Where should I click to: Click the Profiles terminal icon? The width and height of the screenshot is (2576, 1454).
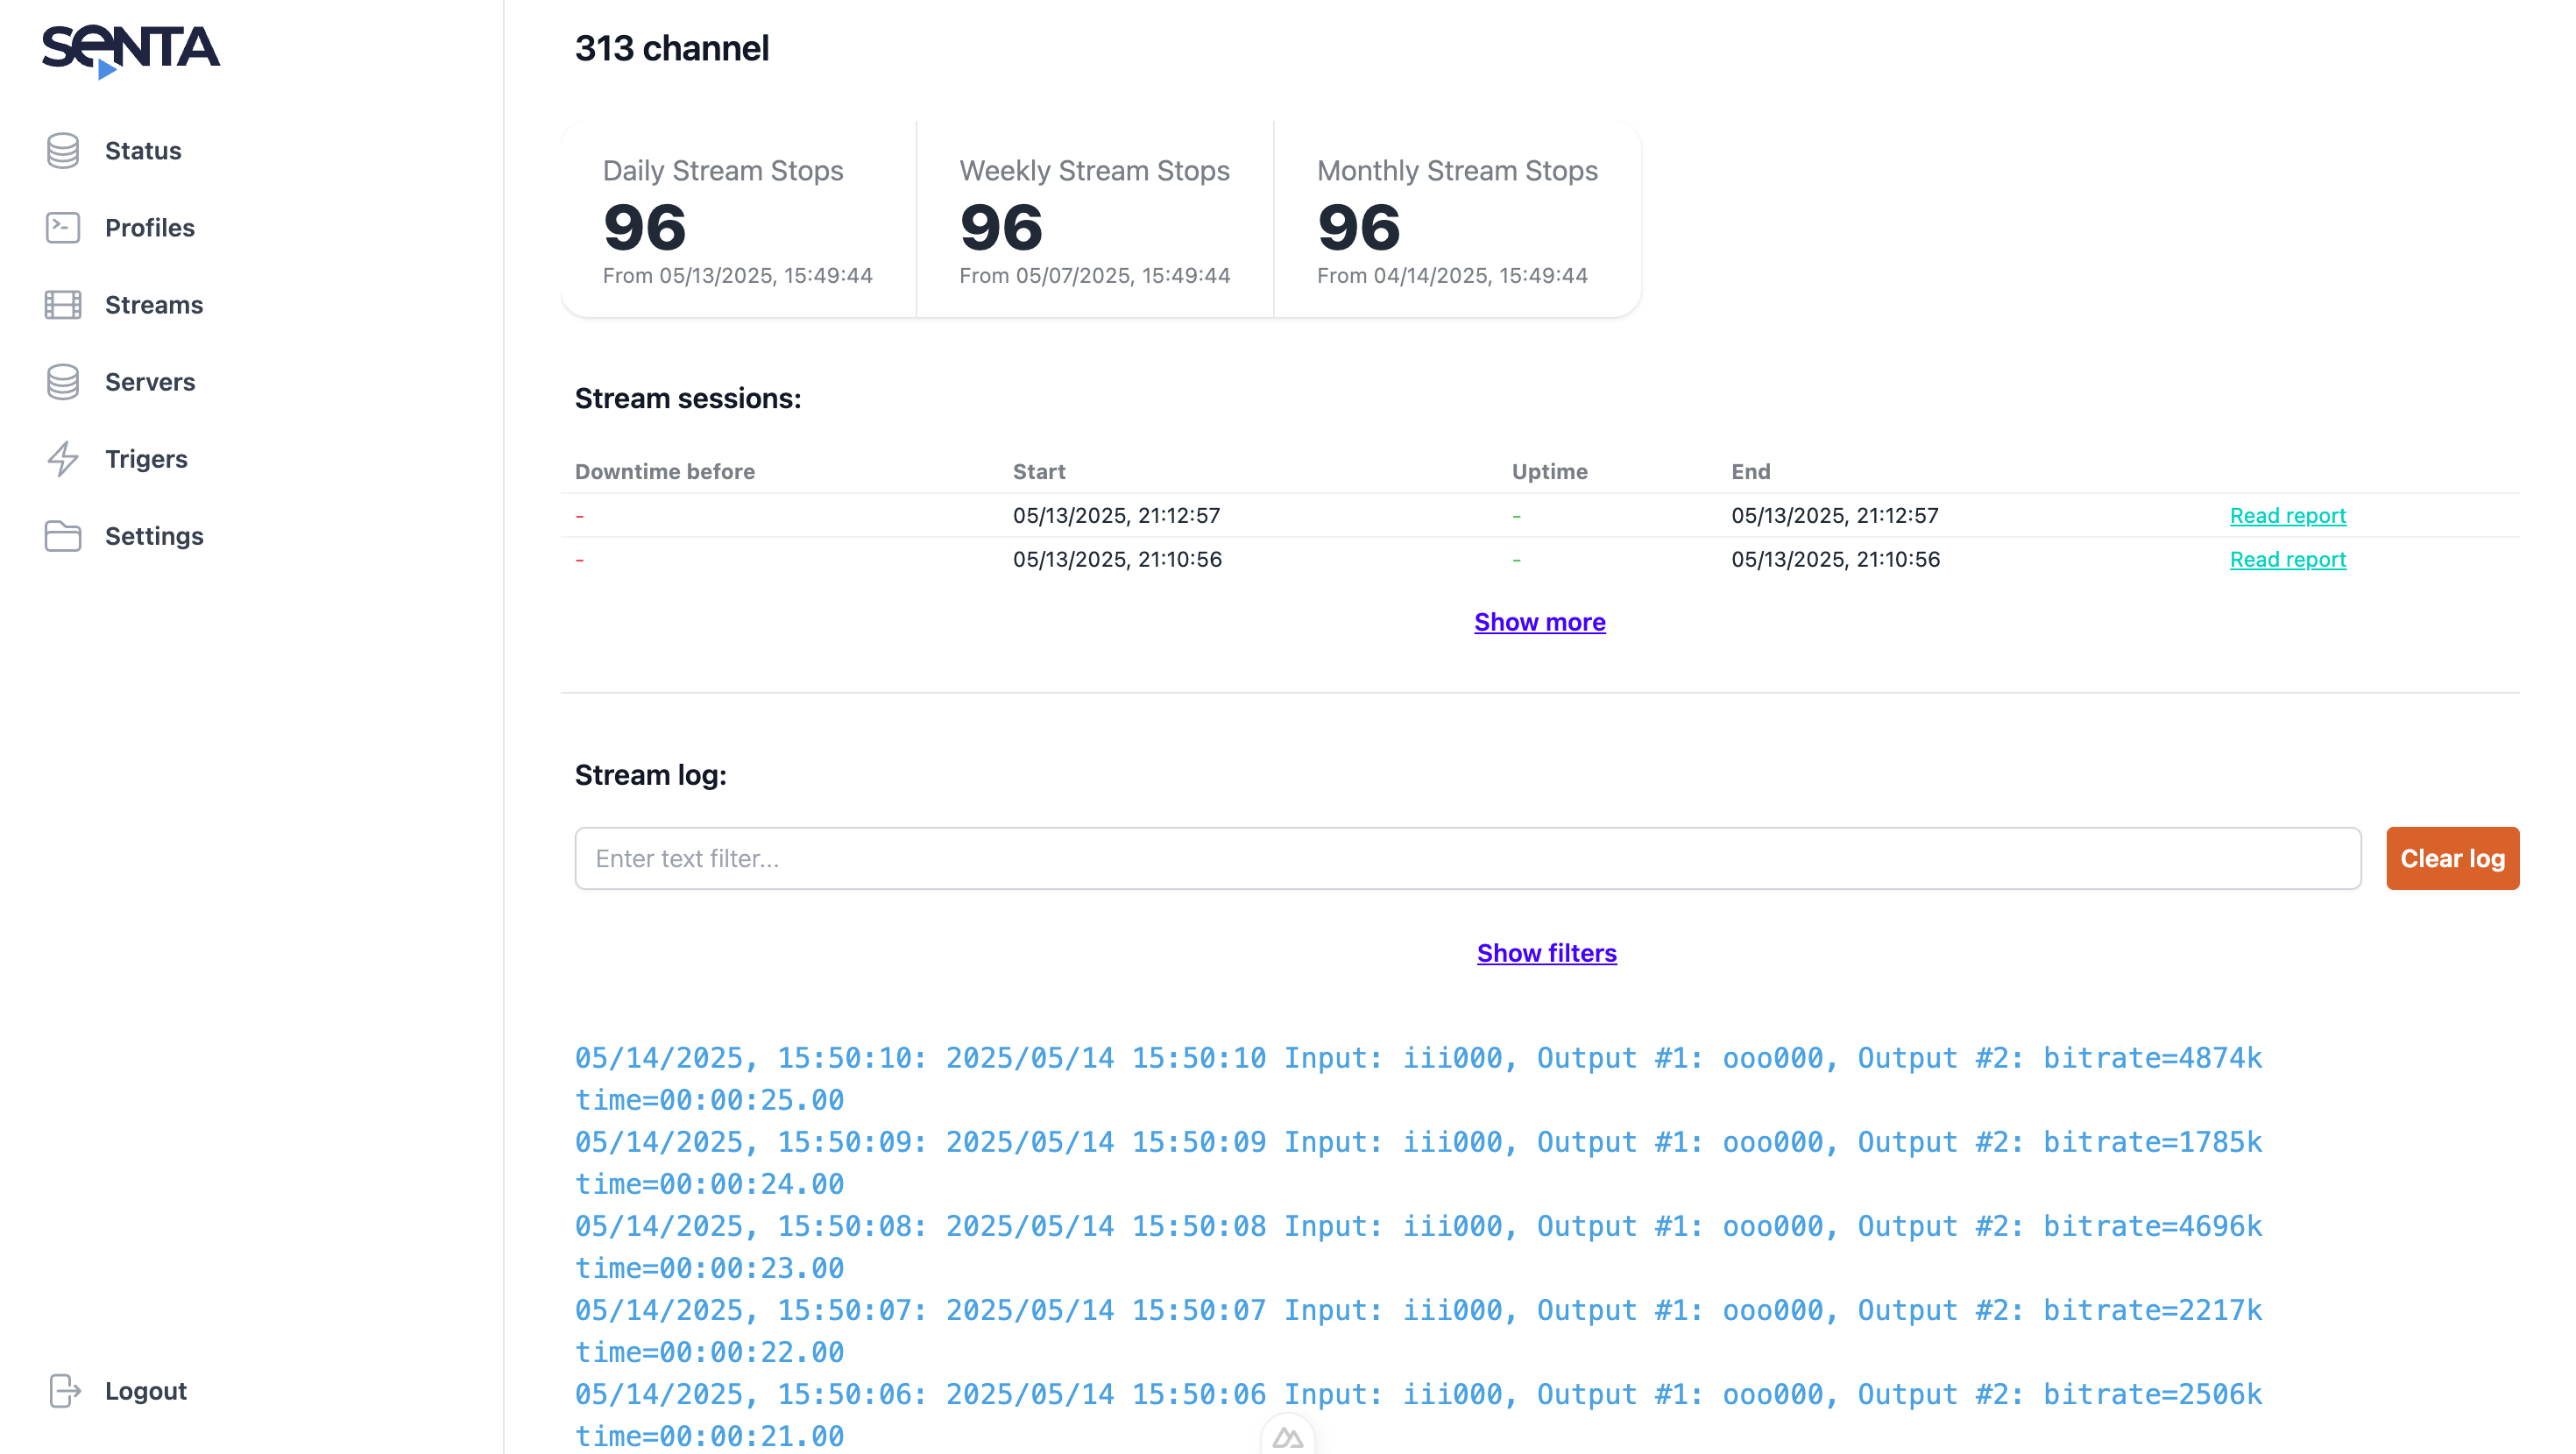63,228
